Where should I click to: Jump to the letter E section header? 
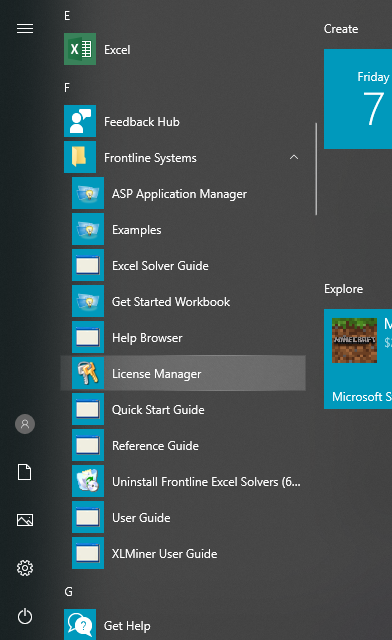[x=67, y=16]
